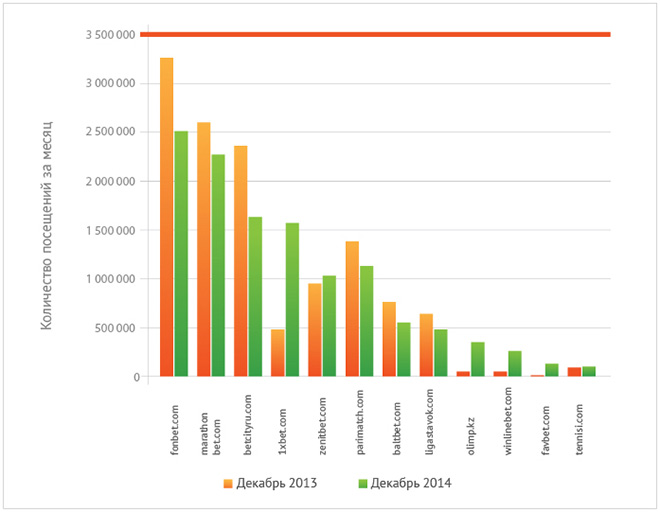The height and width of the screenshot is (512, 660).
Task: Click the green baltbet.com 2014 bar
Action: 404,349
